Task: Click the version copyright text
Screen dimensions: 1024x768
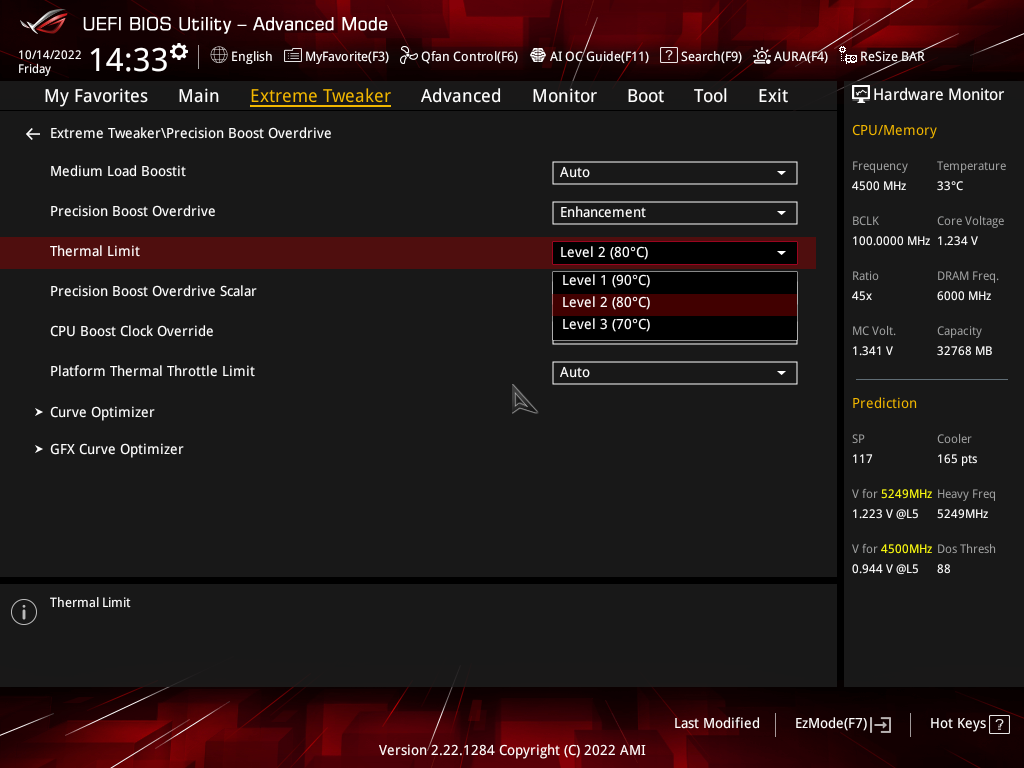Action: (512, 750)
